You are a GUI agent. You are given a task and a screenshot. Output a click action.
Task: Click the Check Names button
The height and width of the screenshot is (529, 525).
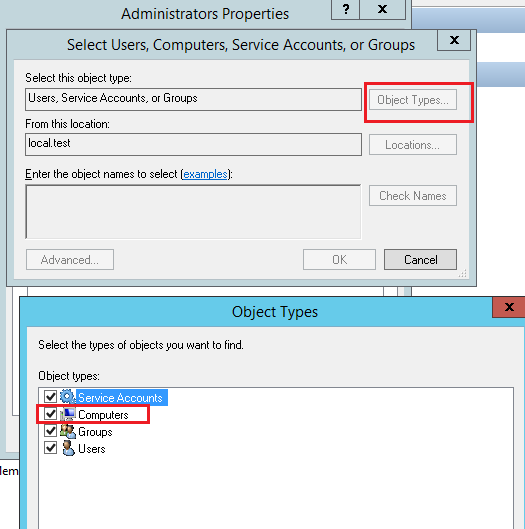413,196
